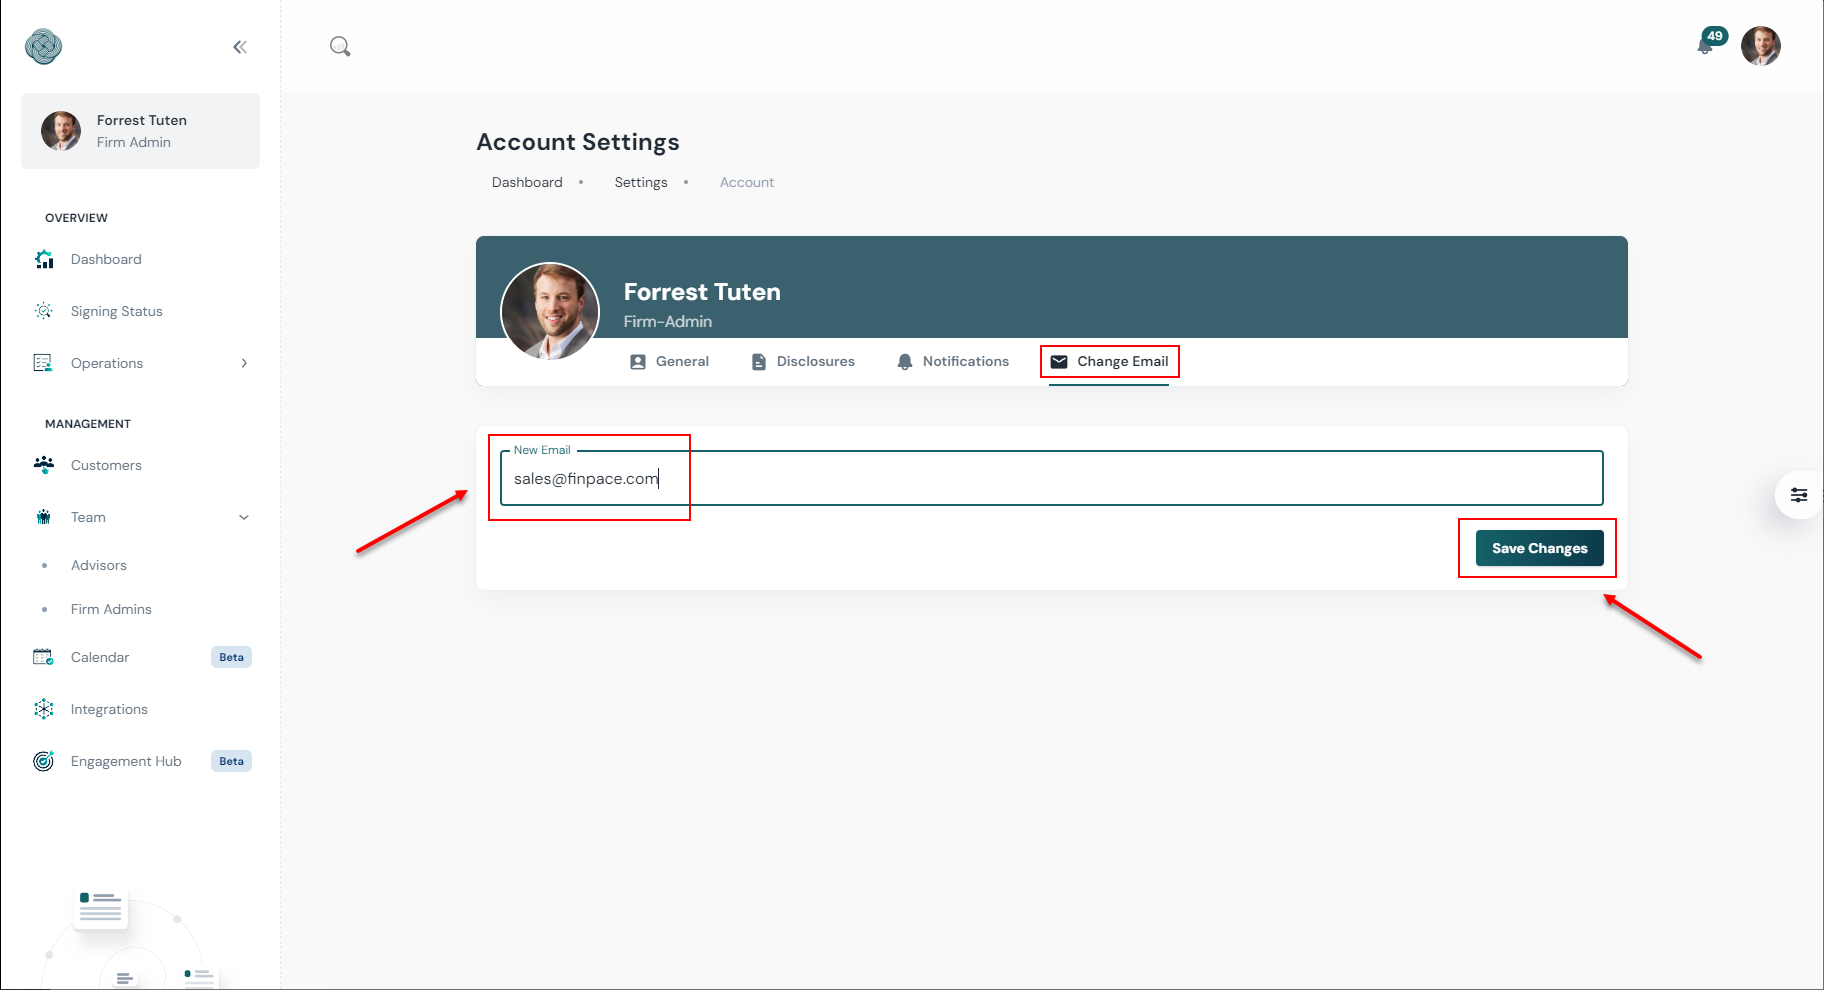Click the Team sidebar icon
The height and width of the screenshot is (990, 1824).
[44, 517]
